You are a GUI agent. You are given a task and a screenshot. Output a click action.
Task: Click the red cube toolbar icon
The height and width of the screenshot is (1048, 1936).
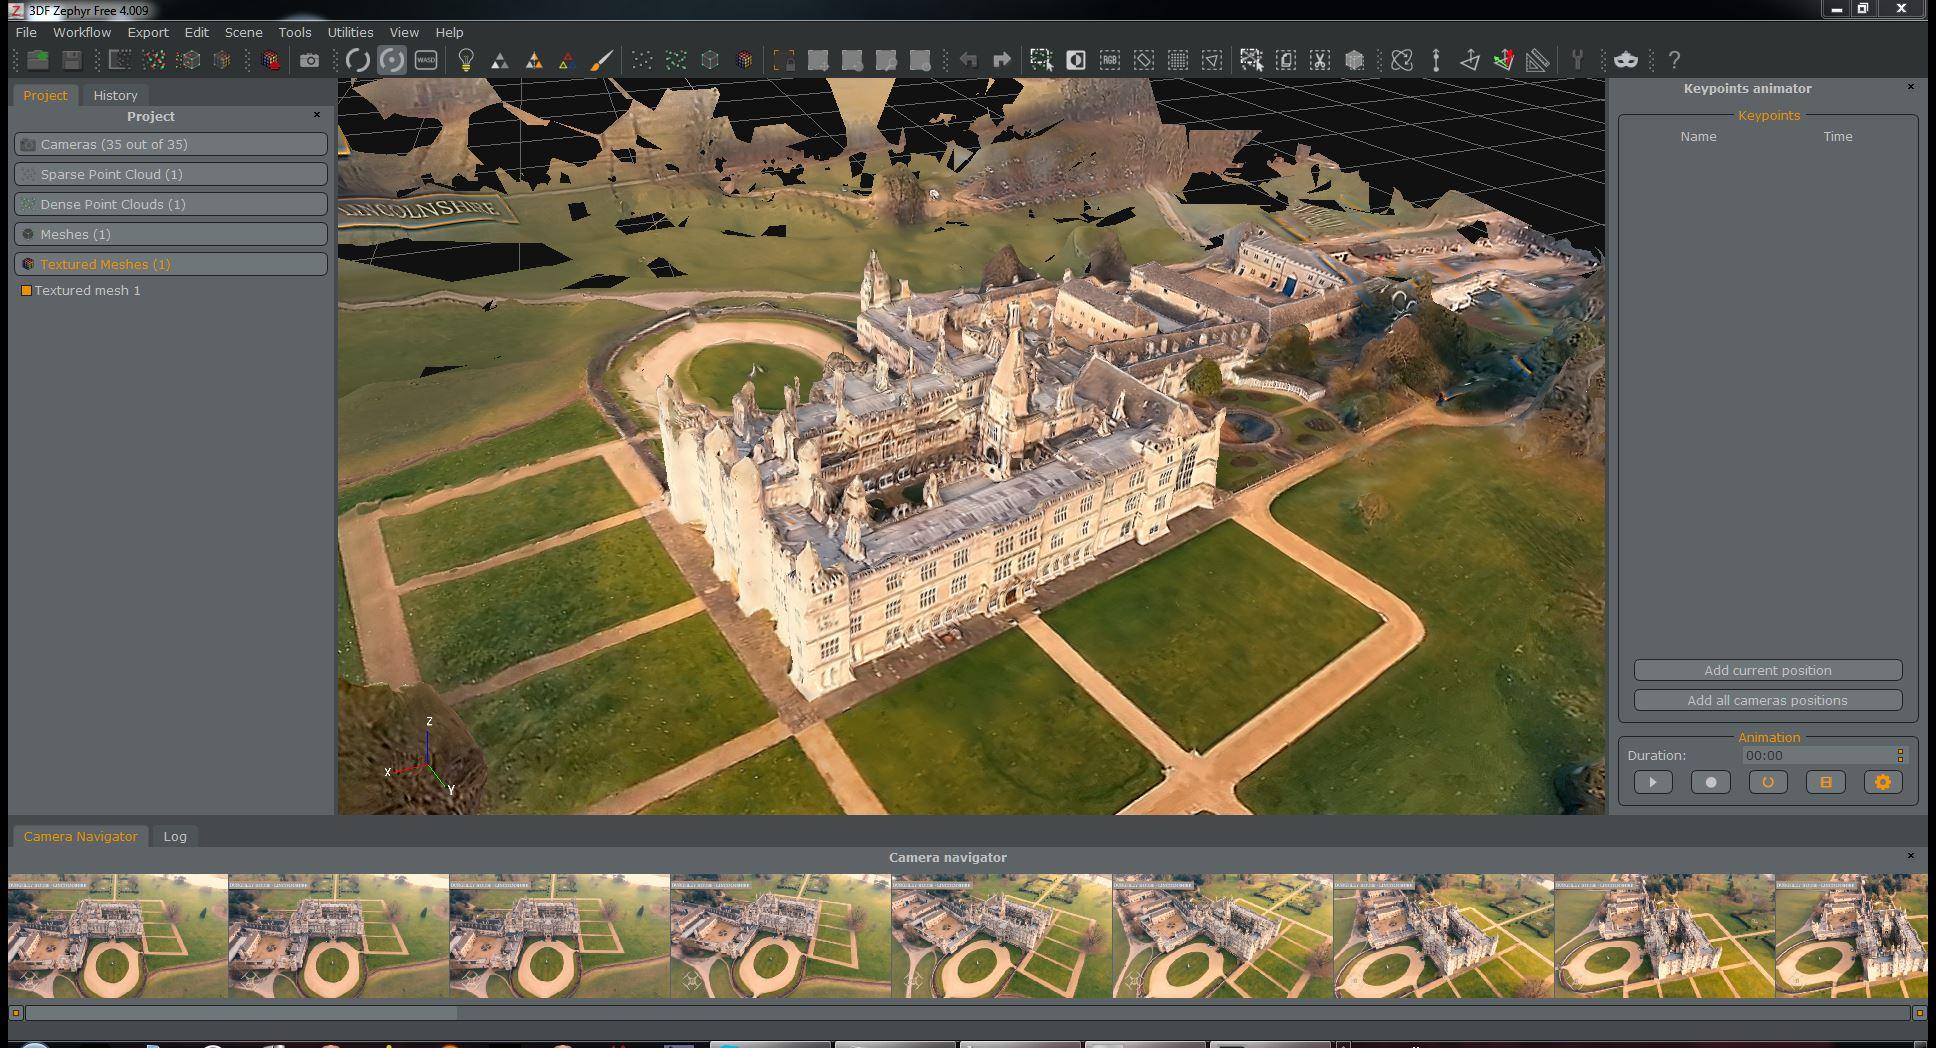click(270, 60)
